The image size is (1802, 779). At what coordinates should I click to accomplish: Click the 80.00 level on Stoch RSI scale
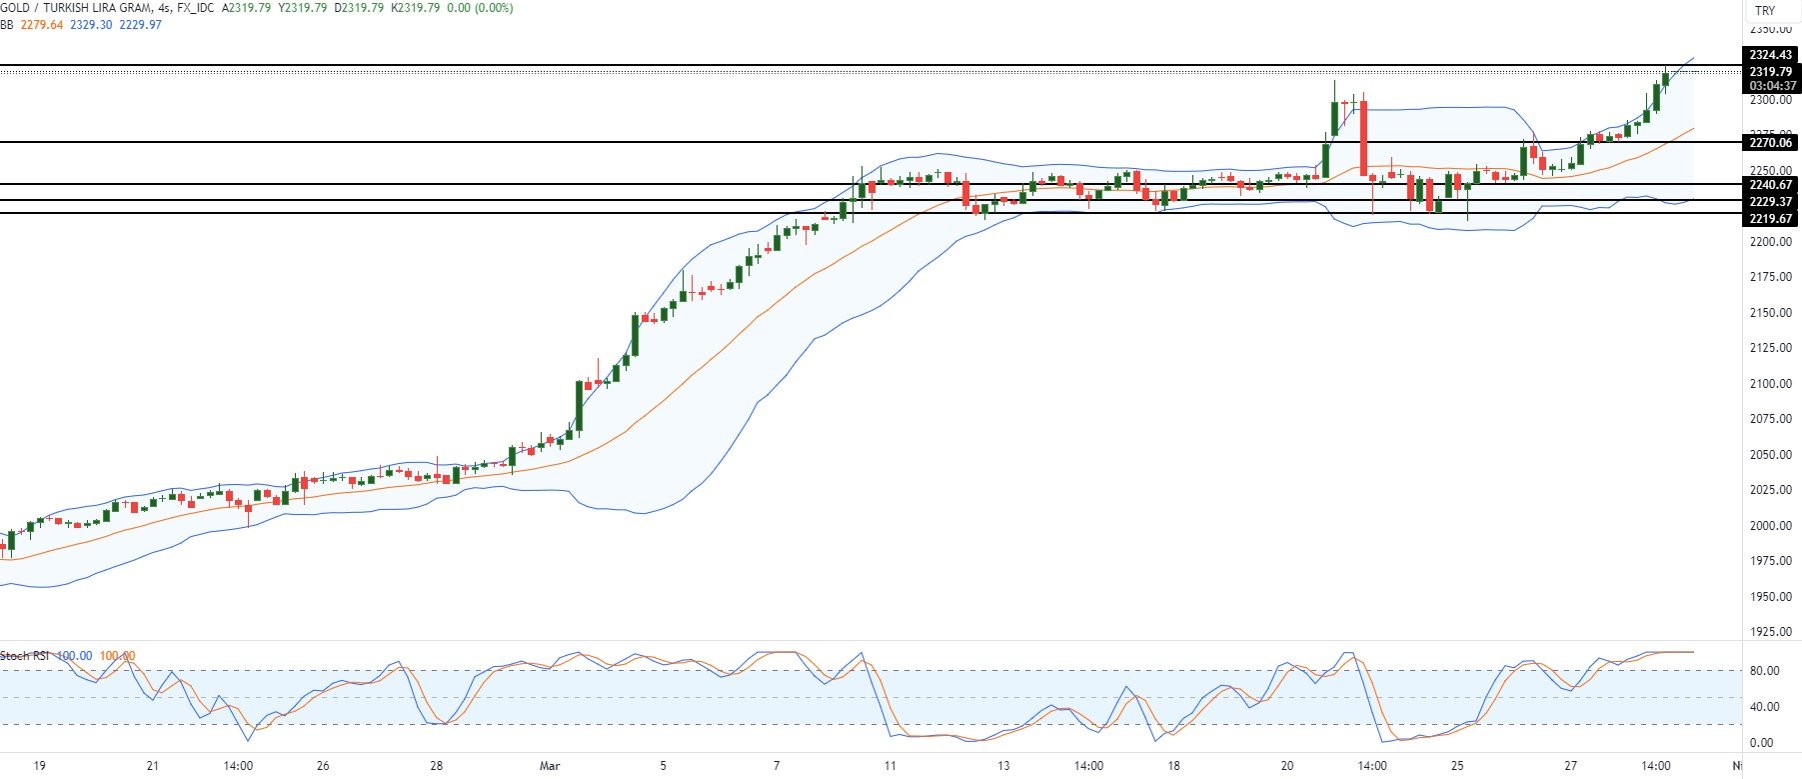coord(1764,671)
